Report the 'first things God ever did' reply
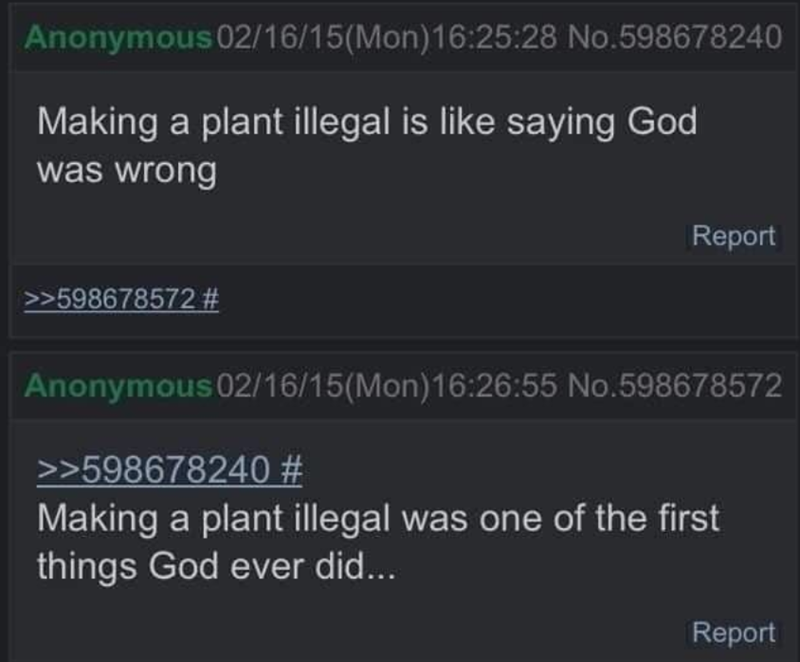 coord(734,632)
